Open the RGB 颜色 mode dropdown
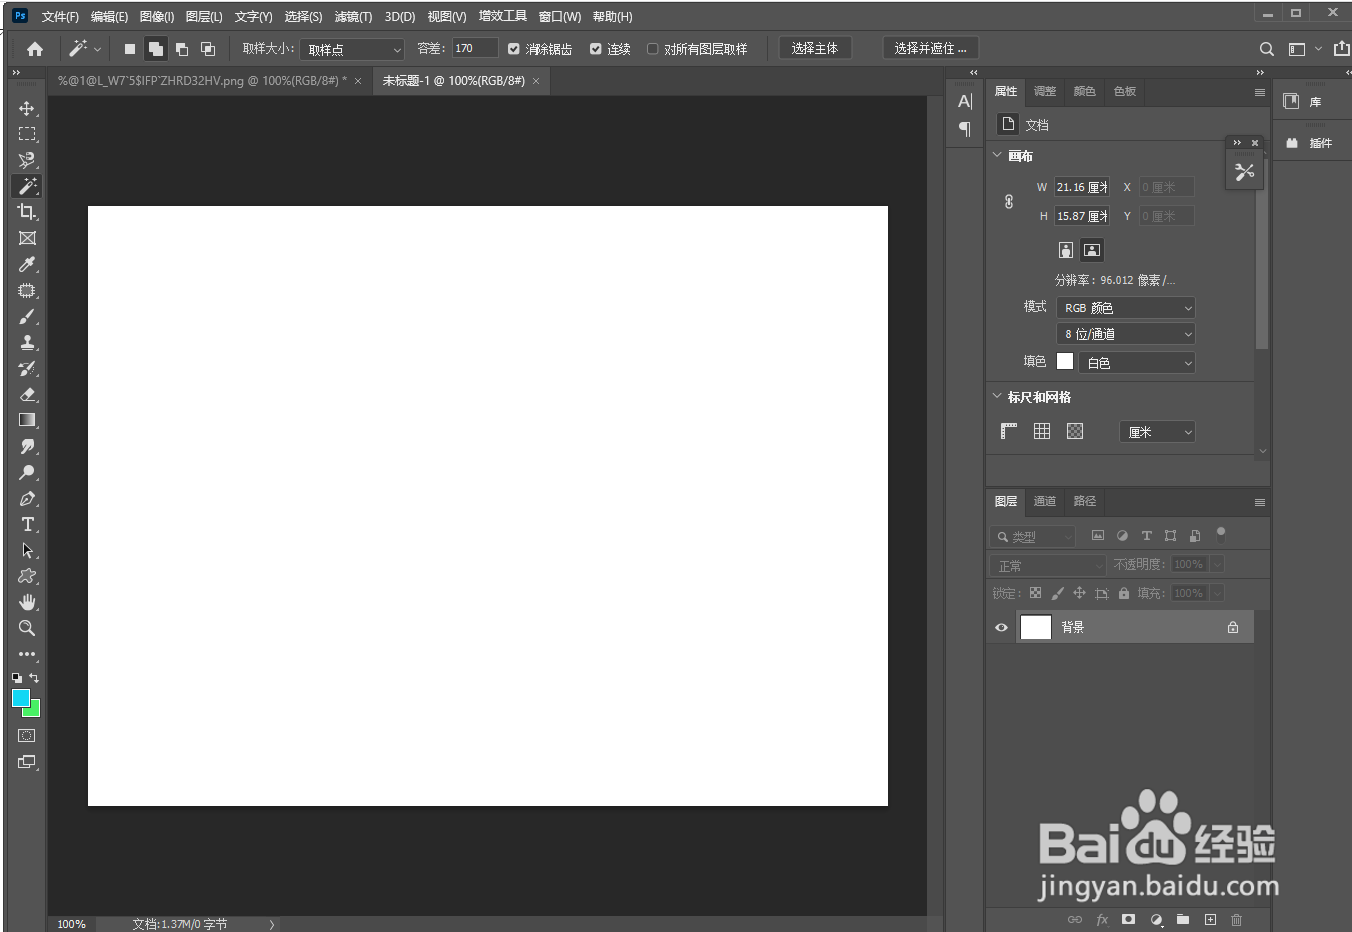The width and height of the screenshot is (1352, 932). coord(1125,307)
